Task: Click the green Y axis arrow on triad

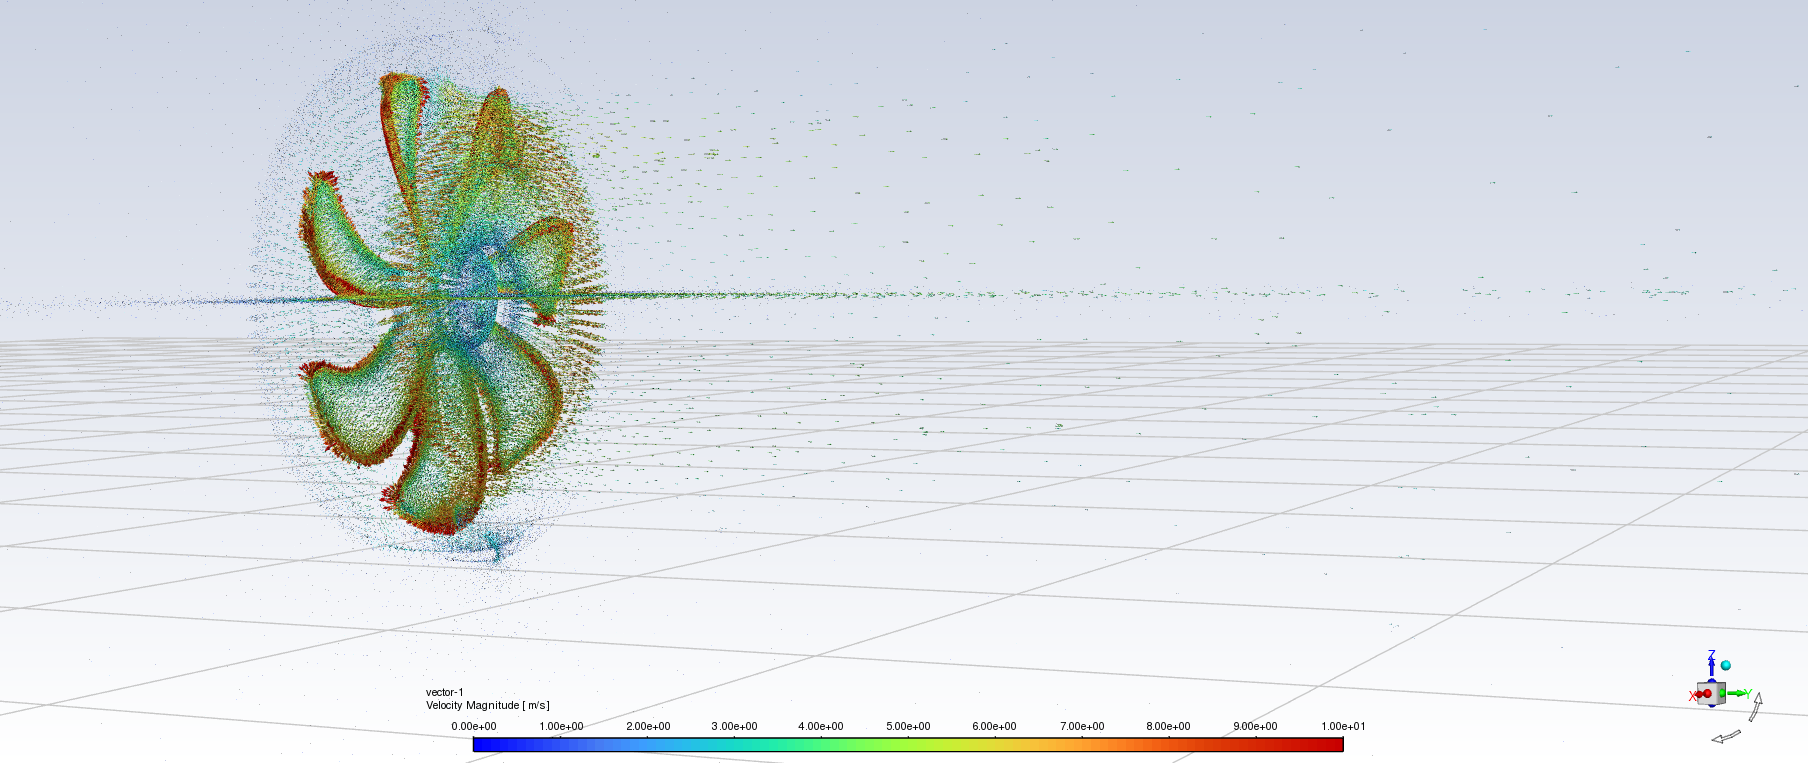Action: tap(1736, 693)
